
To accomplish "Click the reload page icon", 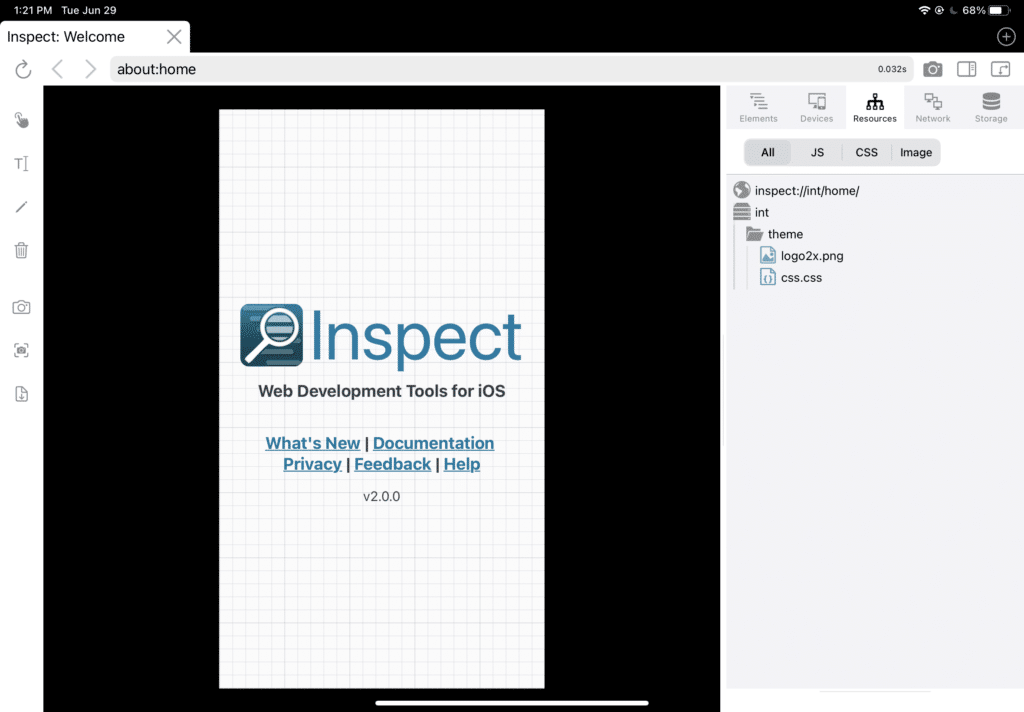I will [23, 69].
